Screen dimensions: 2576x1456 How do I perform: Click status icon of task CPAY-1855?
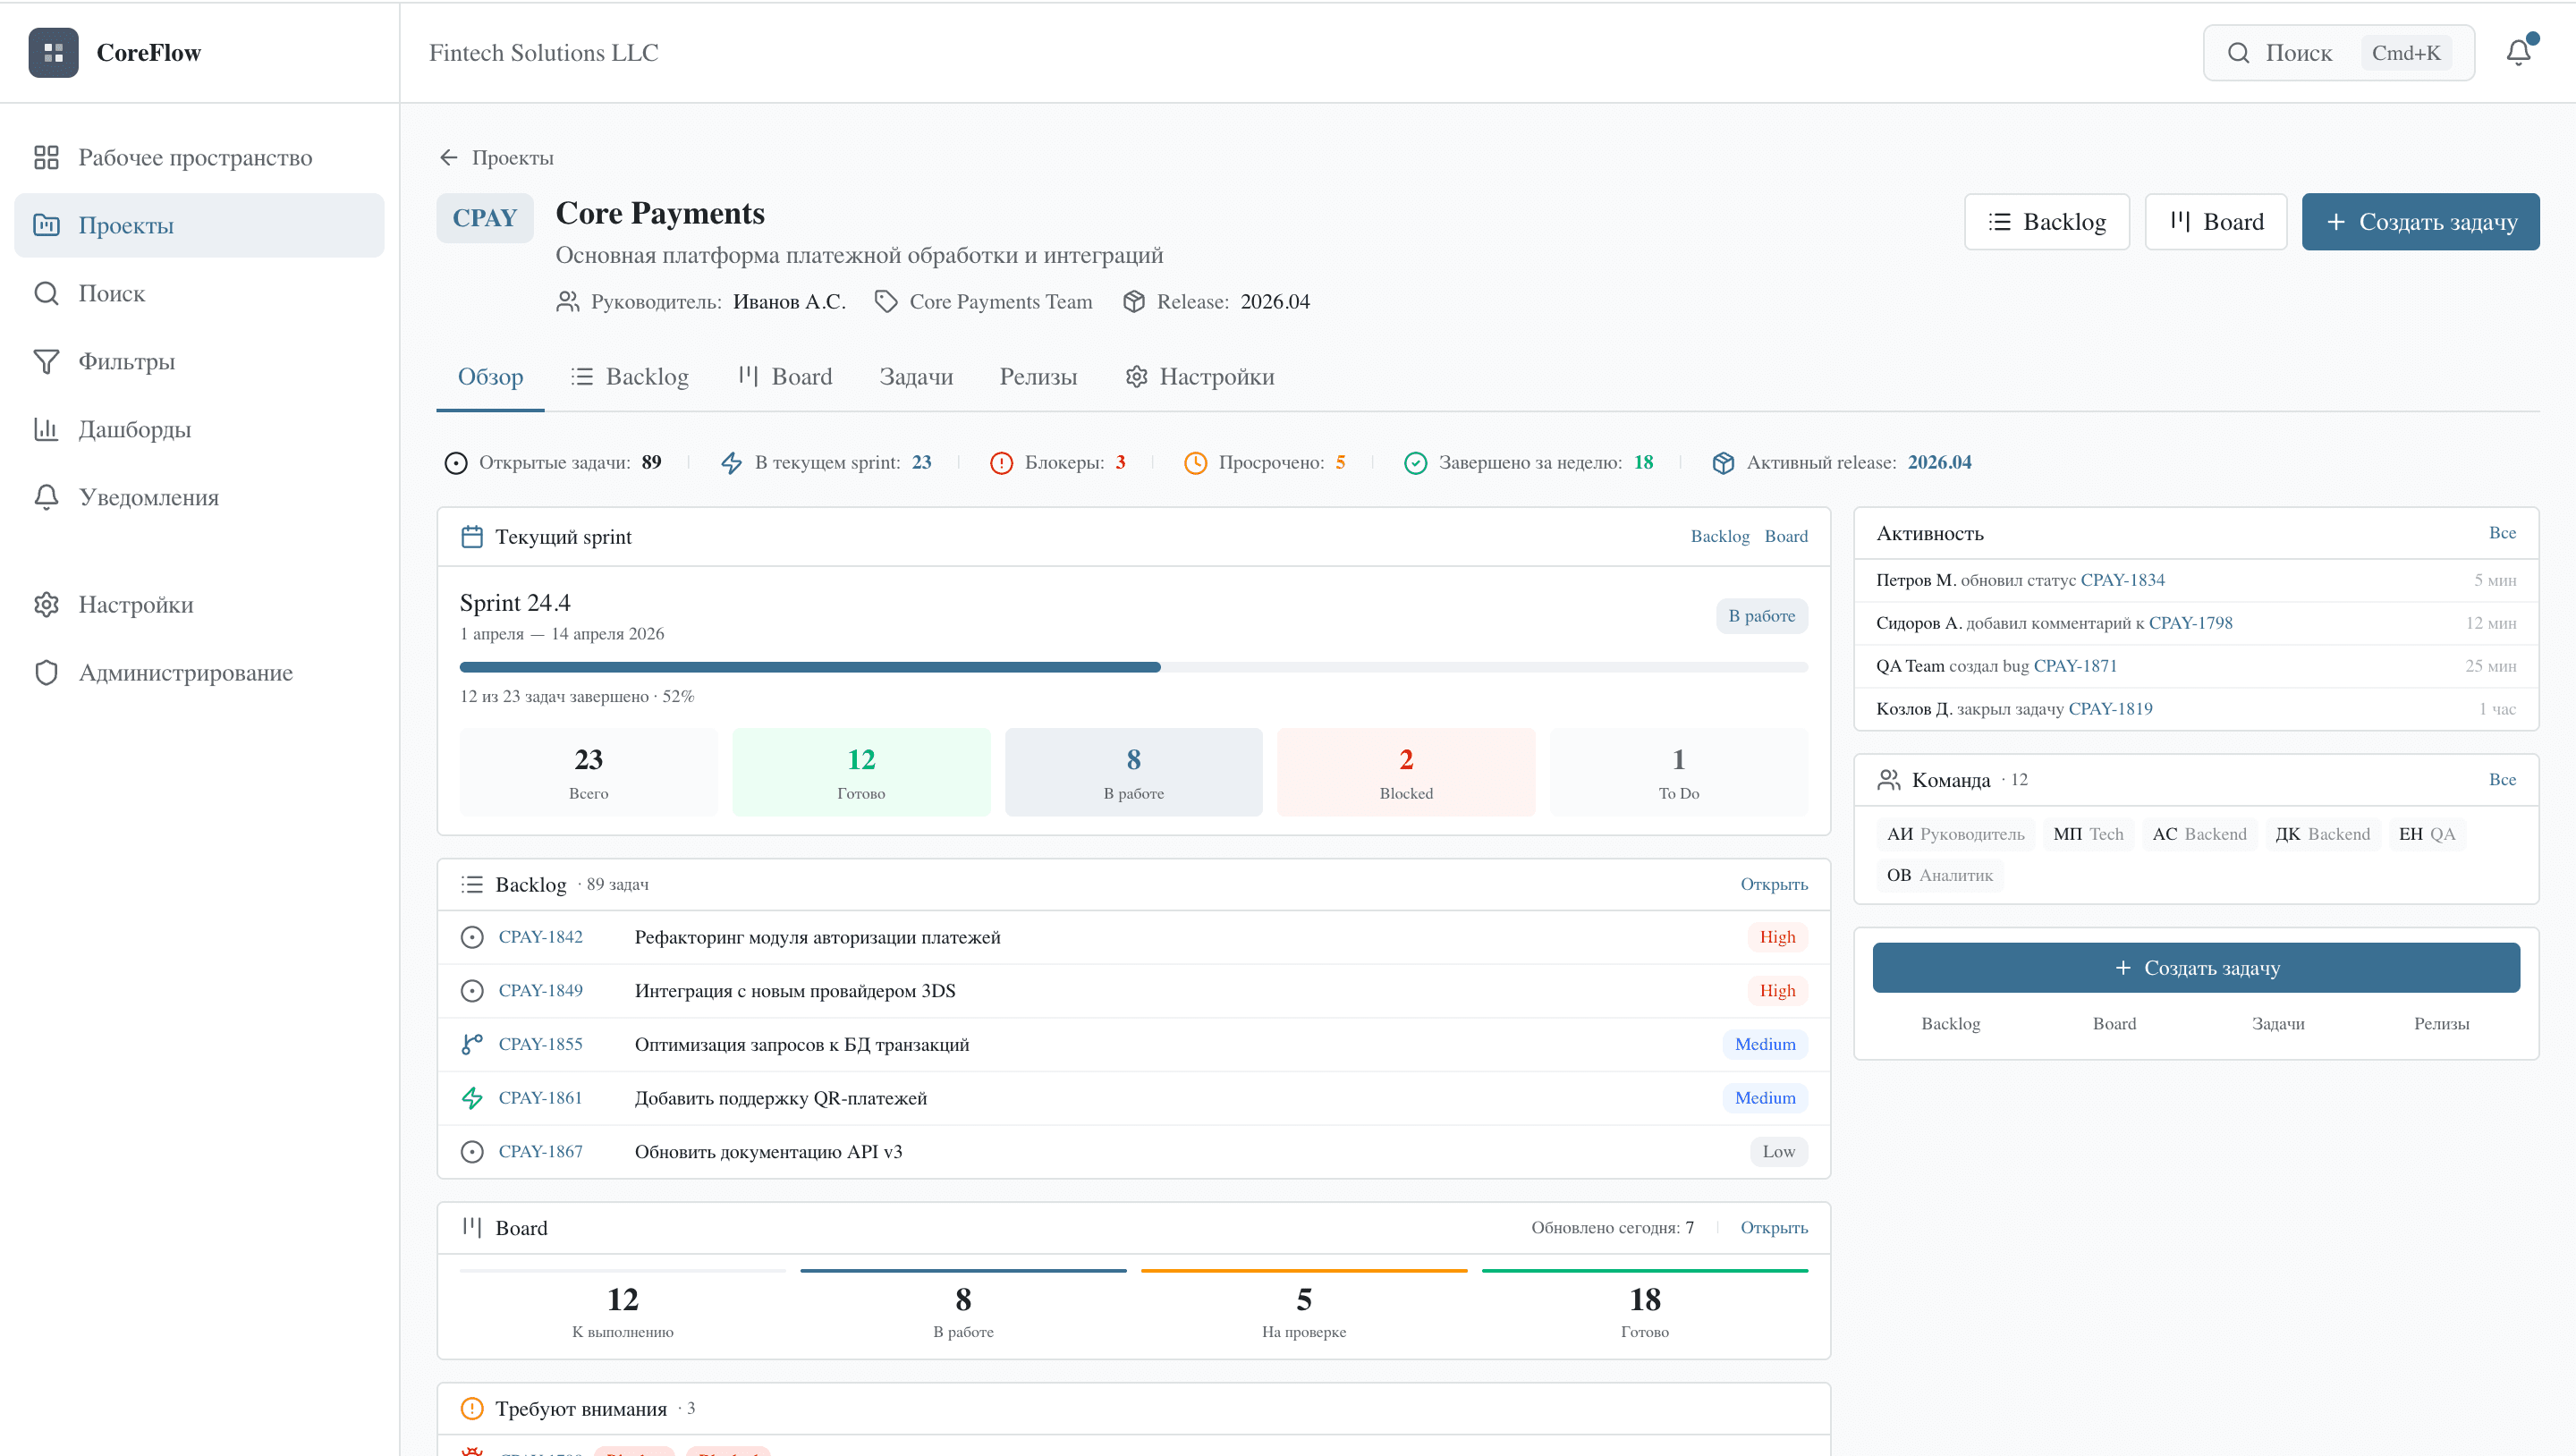[x=472, y=1044]
